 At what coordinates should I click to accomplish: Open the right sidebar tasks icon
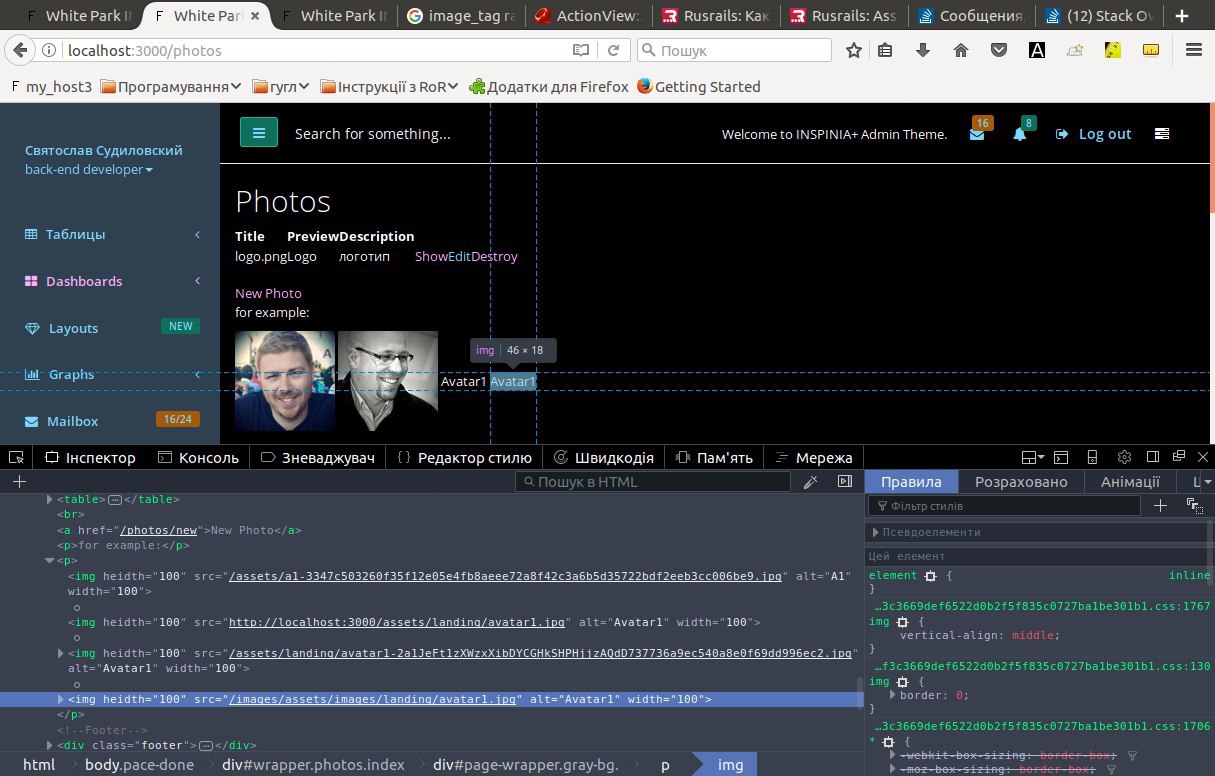(1161, 134)
